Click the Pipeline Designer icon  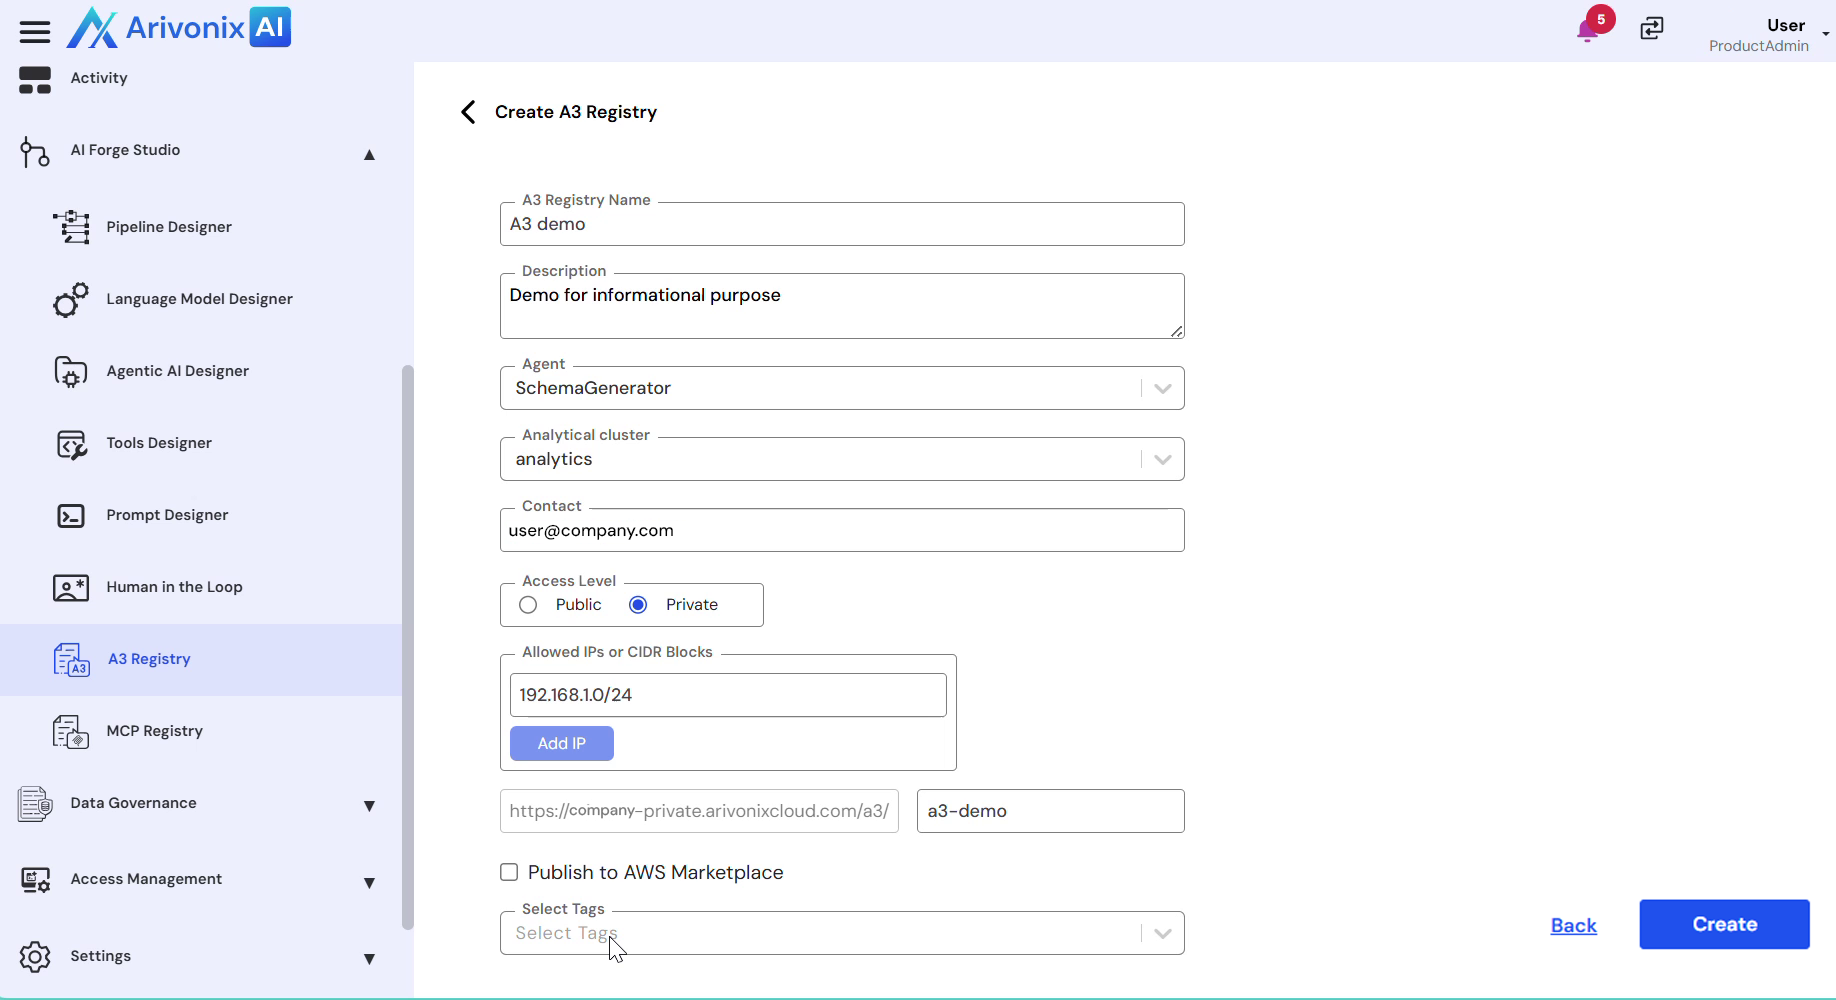point(71,227)
